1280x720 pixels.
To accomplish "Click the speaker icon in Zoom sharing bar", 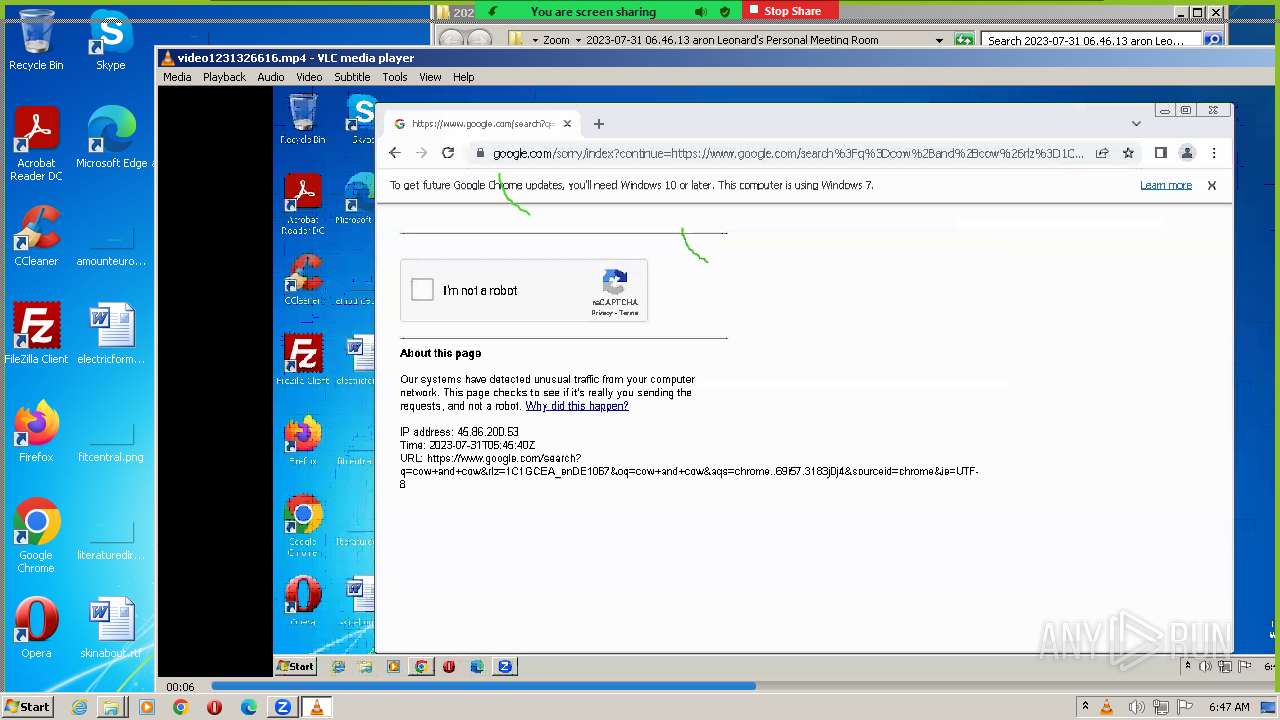I will (701, 12).
